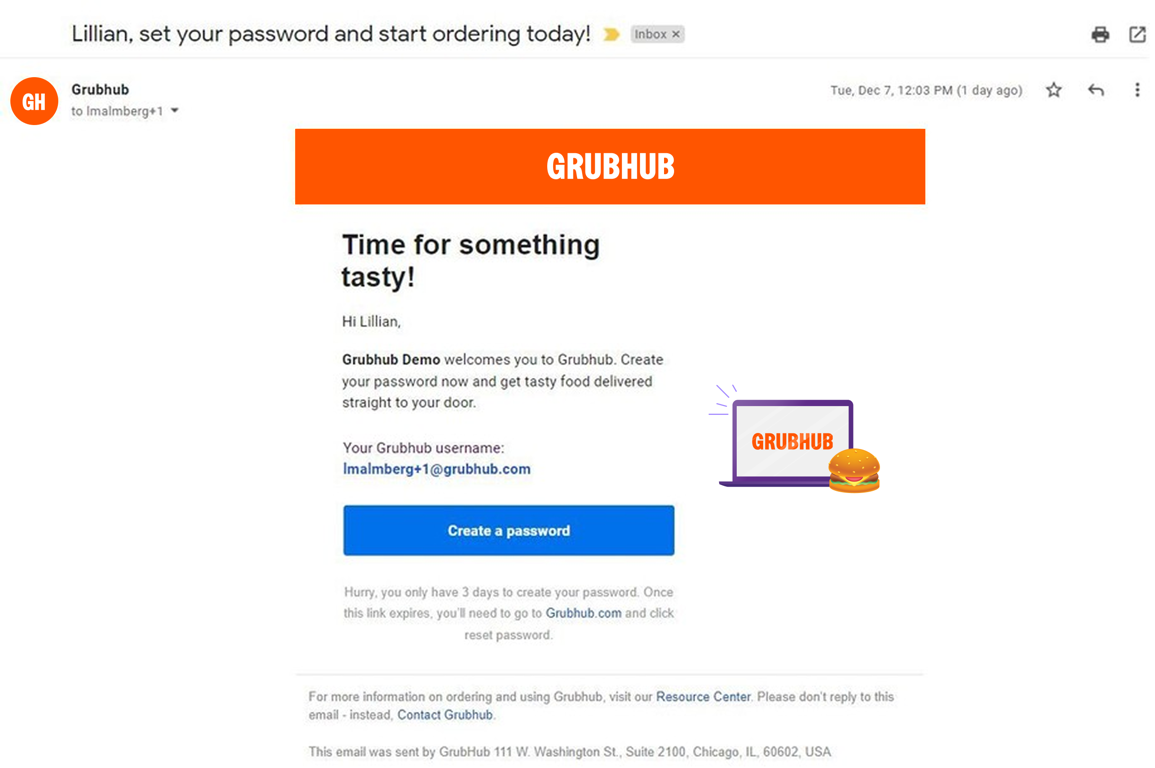The height and width of the screenshot is (768, 1155).
Task: Visit the Resource Center link
Action: [x=703, y=697]
